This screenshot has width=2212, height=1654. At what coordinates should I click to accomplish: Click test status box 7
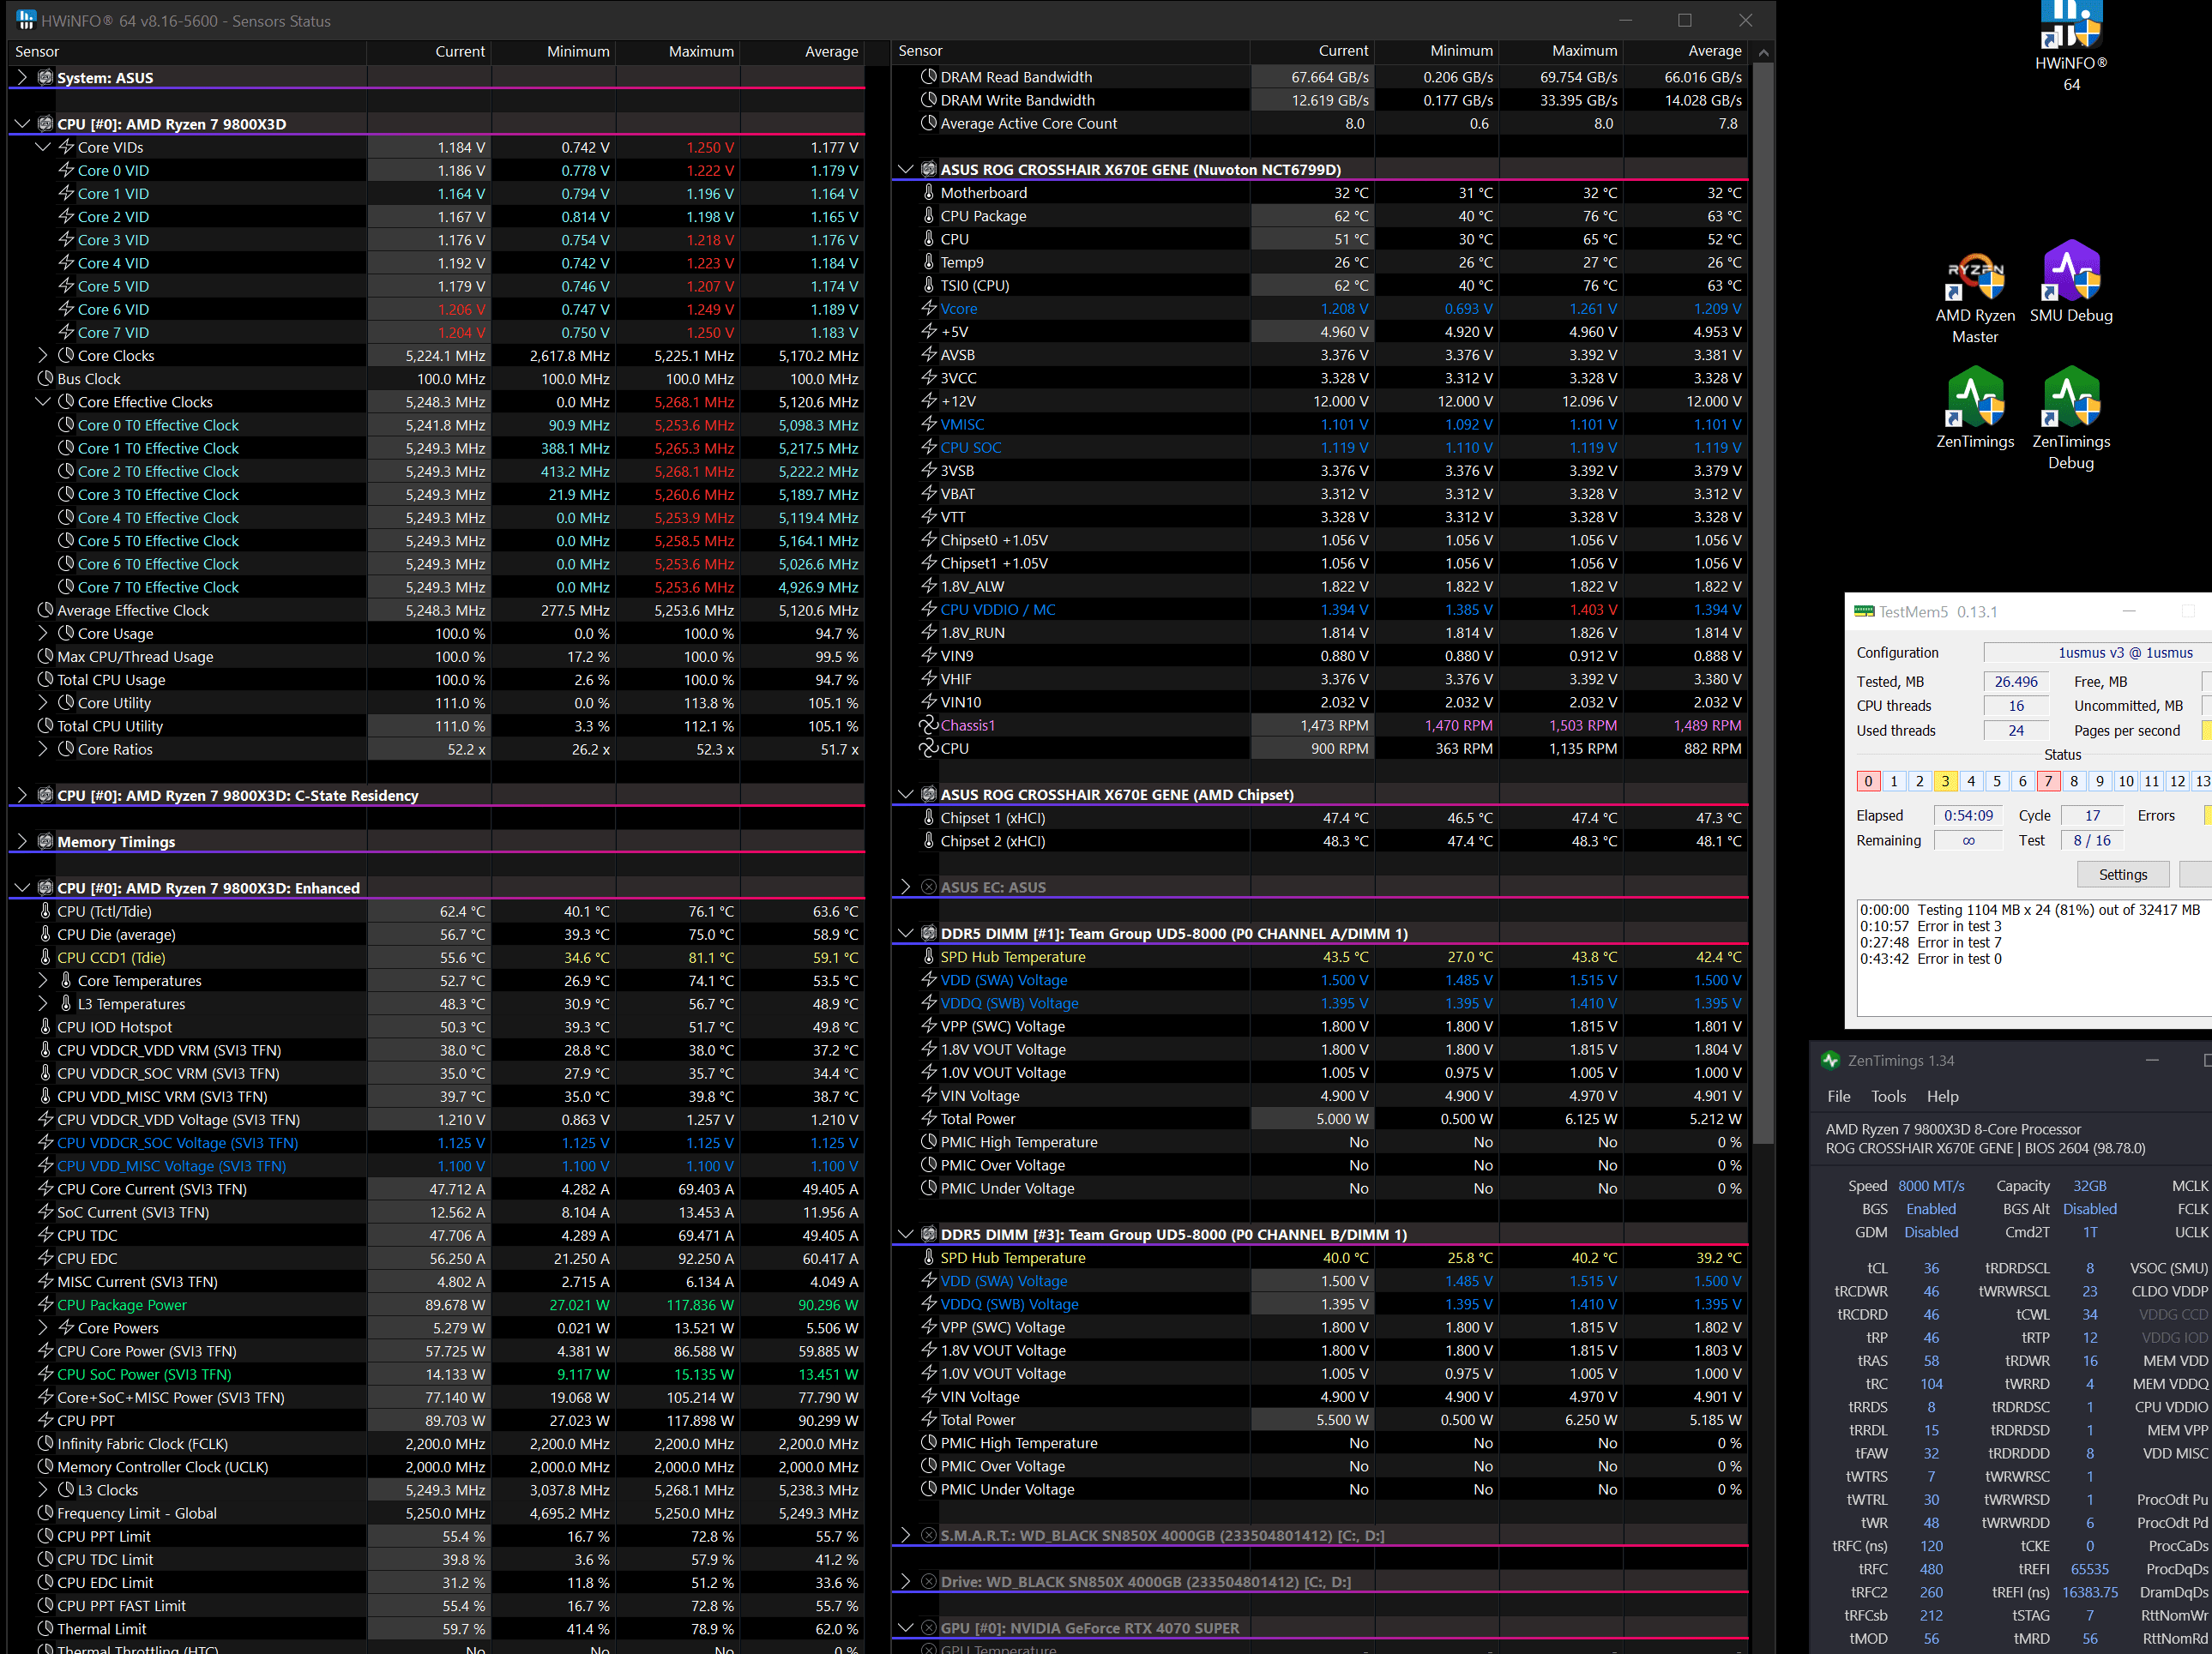[2048, 781]
